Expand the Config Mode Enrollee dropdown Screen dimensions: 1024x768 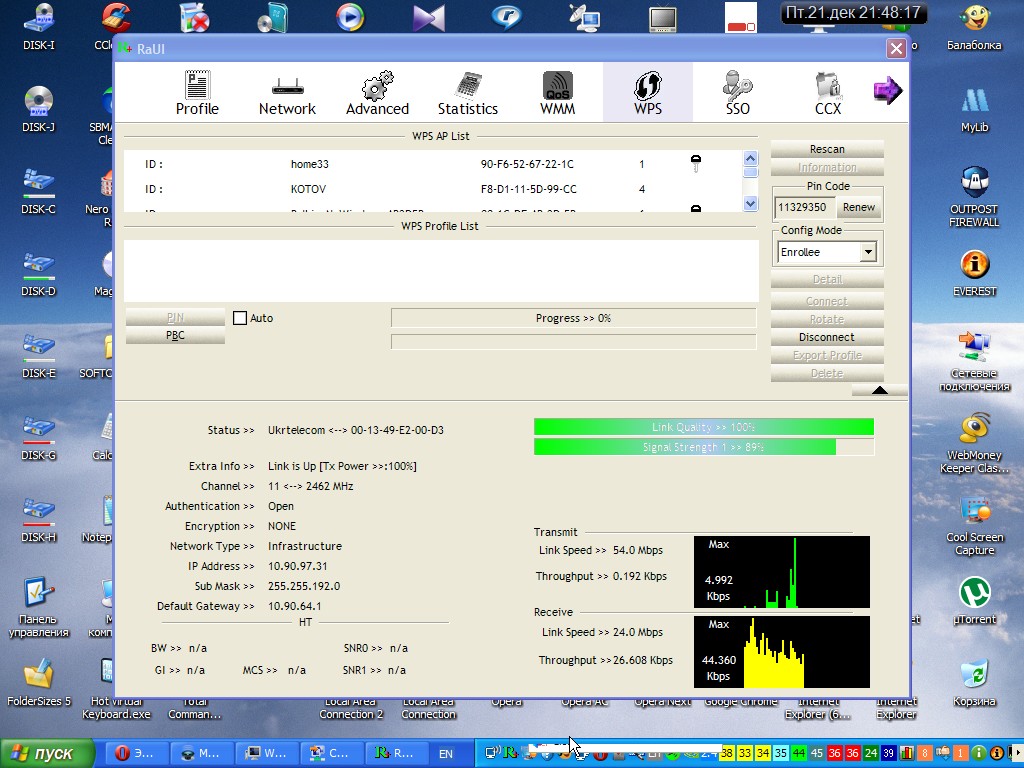click(867, 253)
